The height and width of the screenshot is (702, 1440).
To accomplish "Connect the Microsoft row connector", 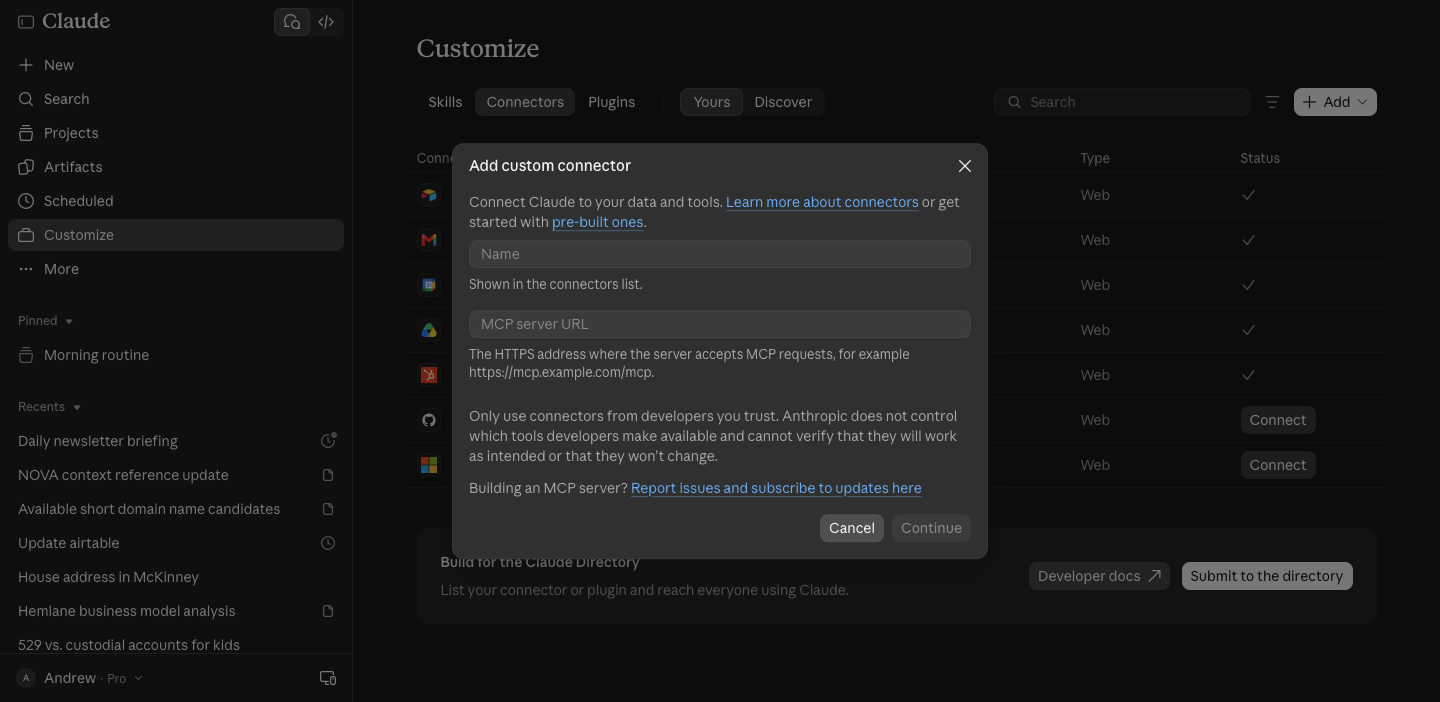I will click(1277, 465).
